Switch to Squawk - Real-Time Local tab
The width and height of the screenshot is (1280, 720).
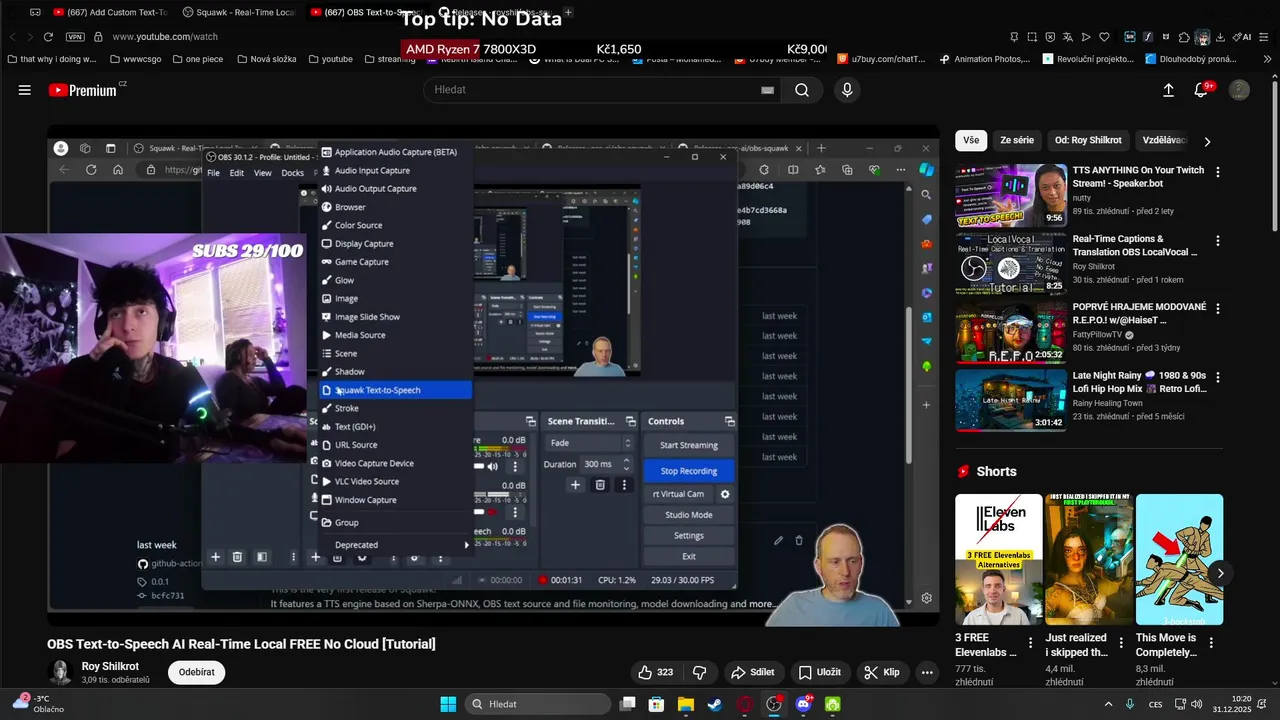(240, 12)
